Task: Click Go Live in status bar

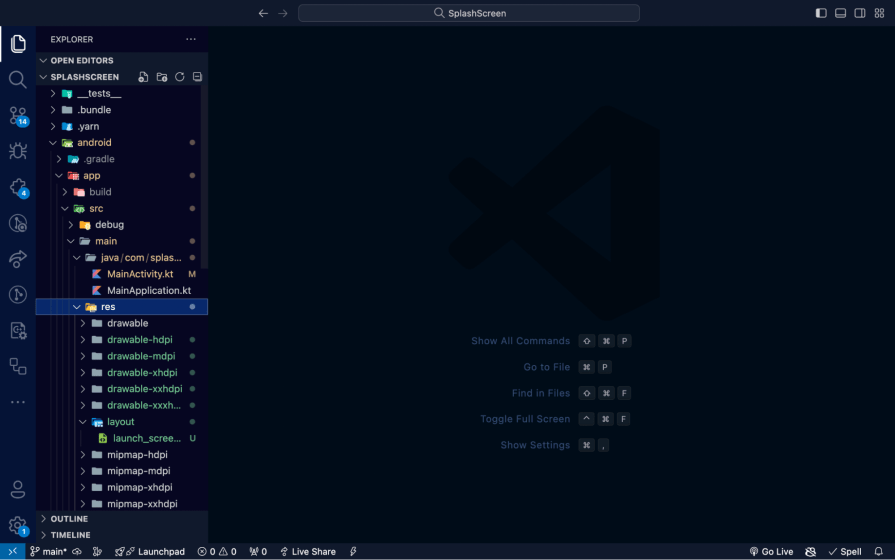Action: click(771, 551)
